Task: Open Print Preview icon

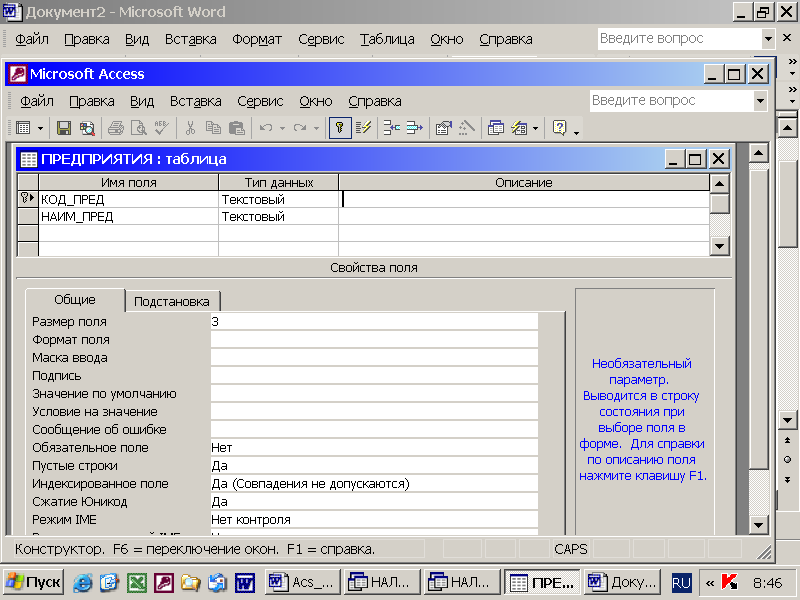Action: [x=139, y=128]
